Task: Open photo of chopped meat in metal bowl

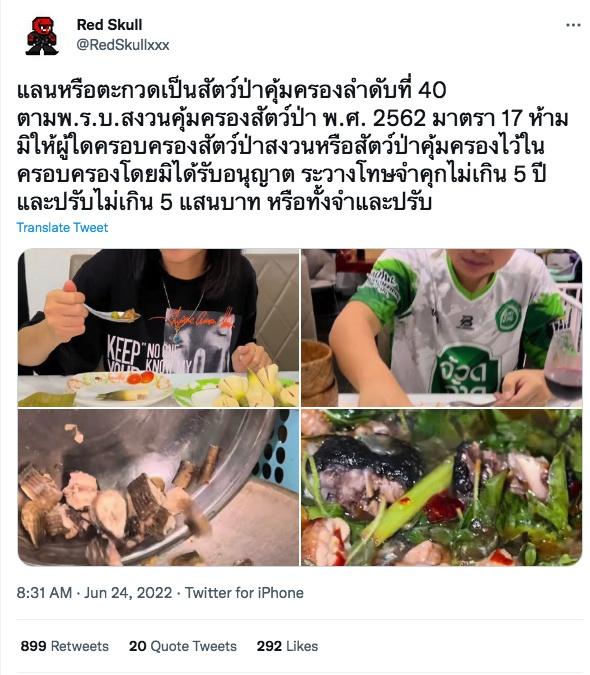Action: [158, 487]
